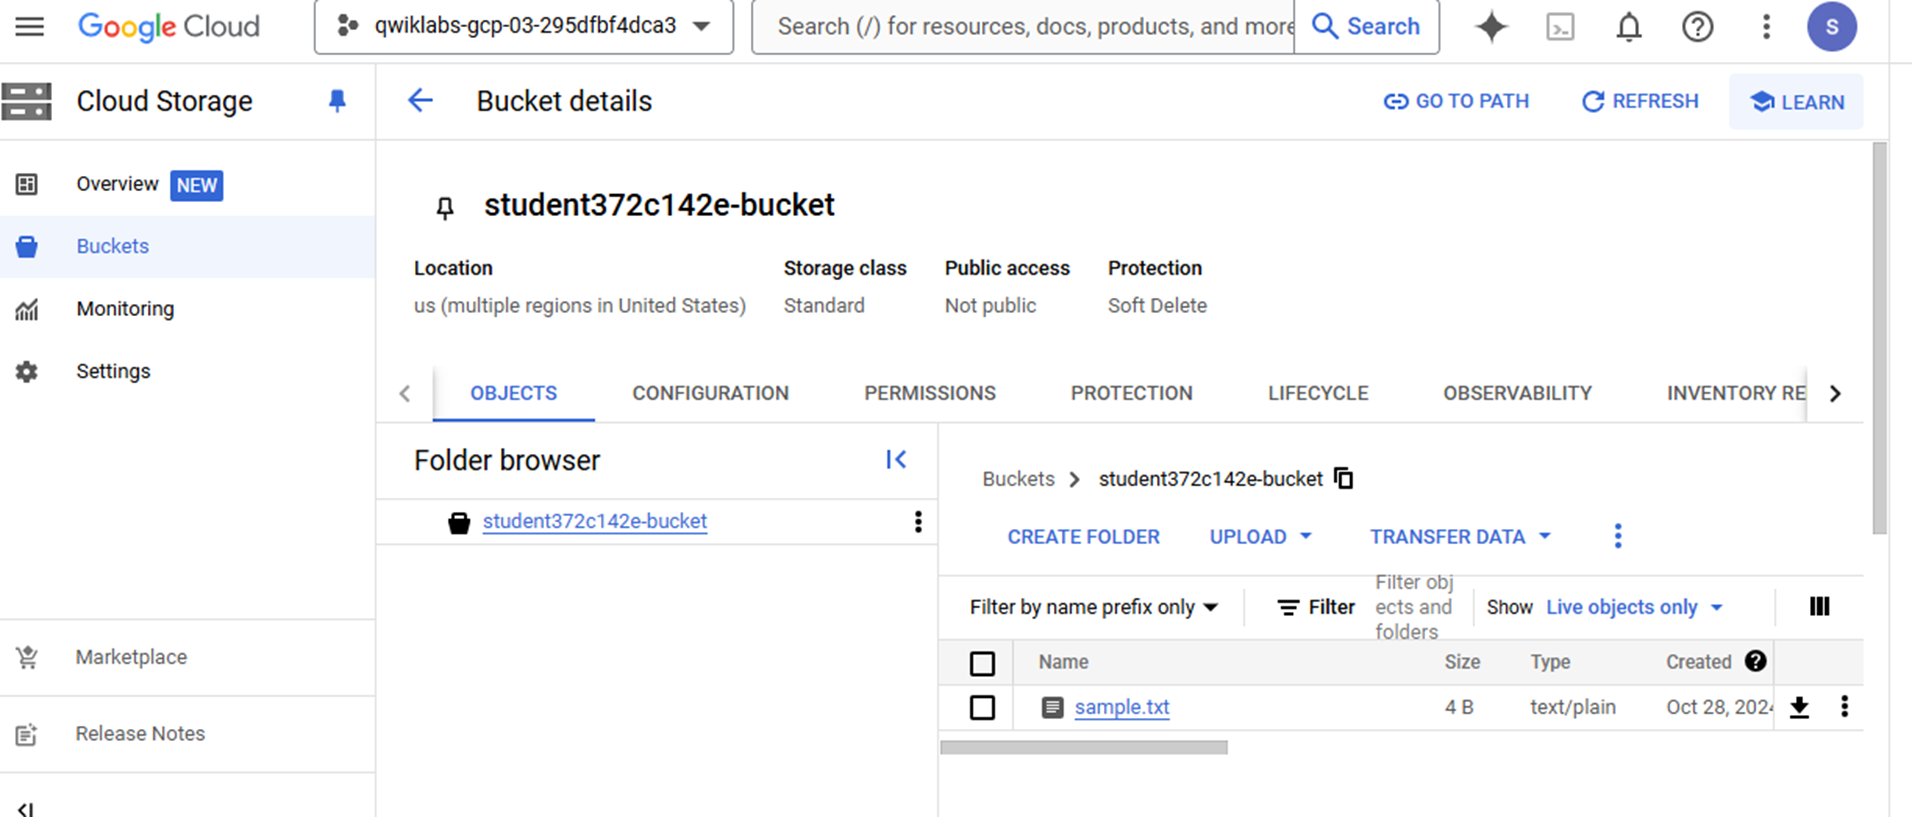Go back using the Bucket details arrow
The image size is (1912, 817).
420,100
